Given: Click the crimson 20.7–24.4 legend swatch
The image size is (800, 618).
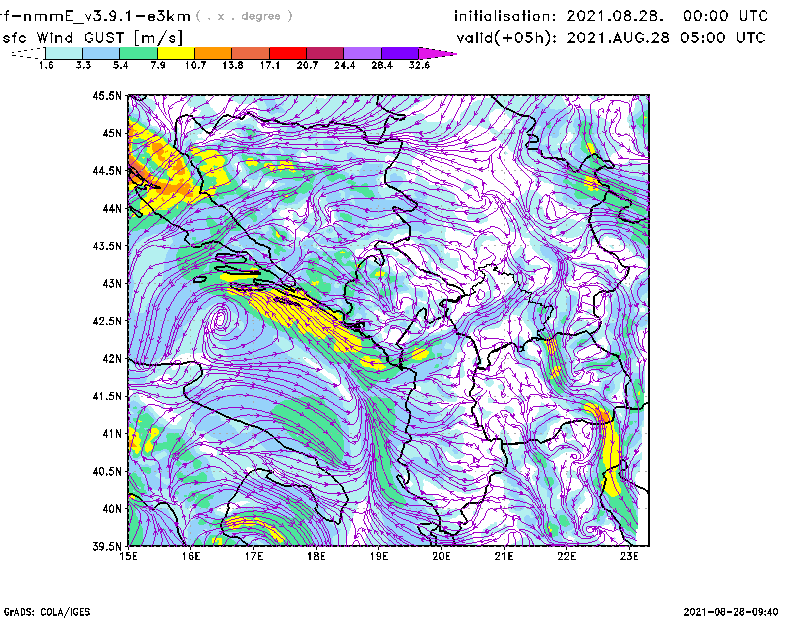Looking at the screenshot, I should pos(325,53).
